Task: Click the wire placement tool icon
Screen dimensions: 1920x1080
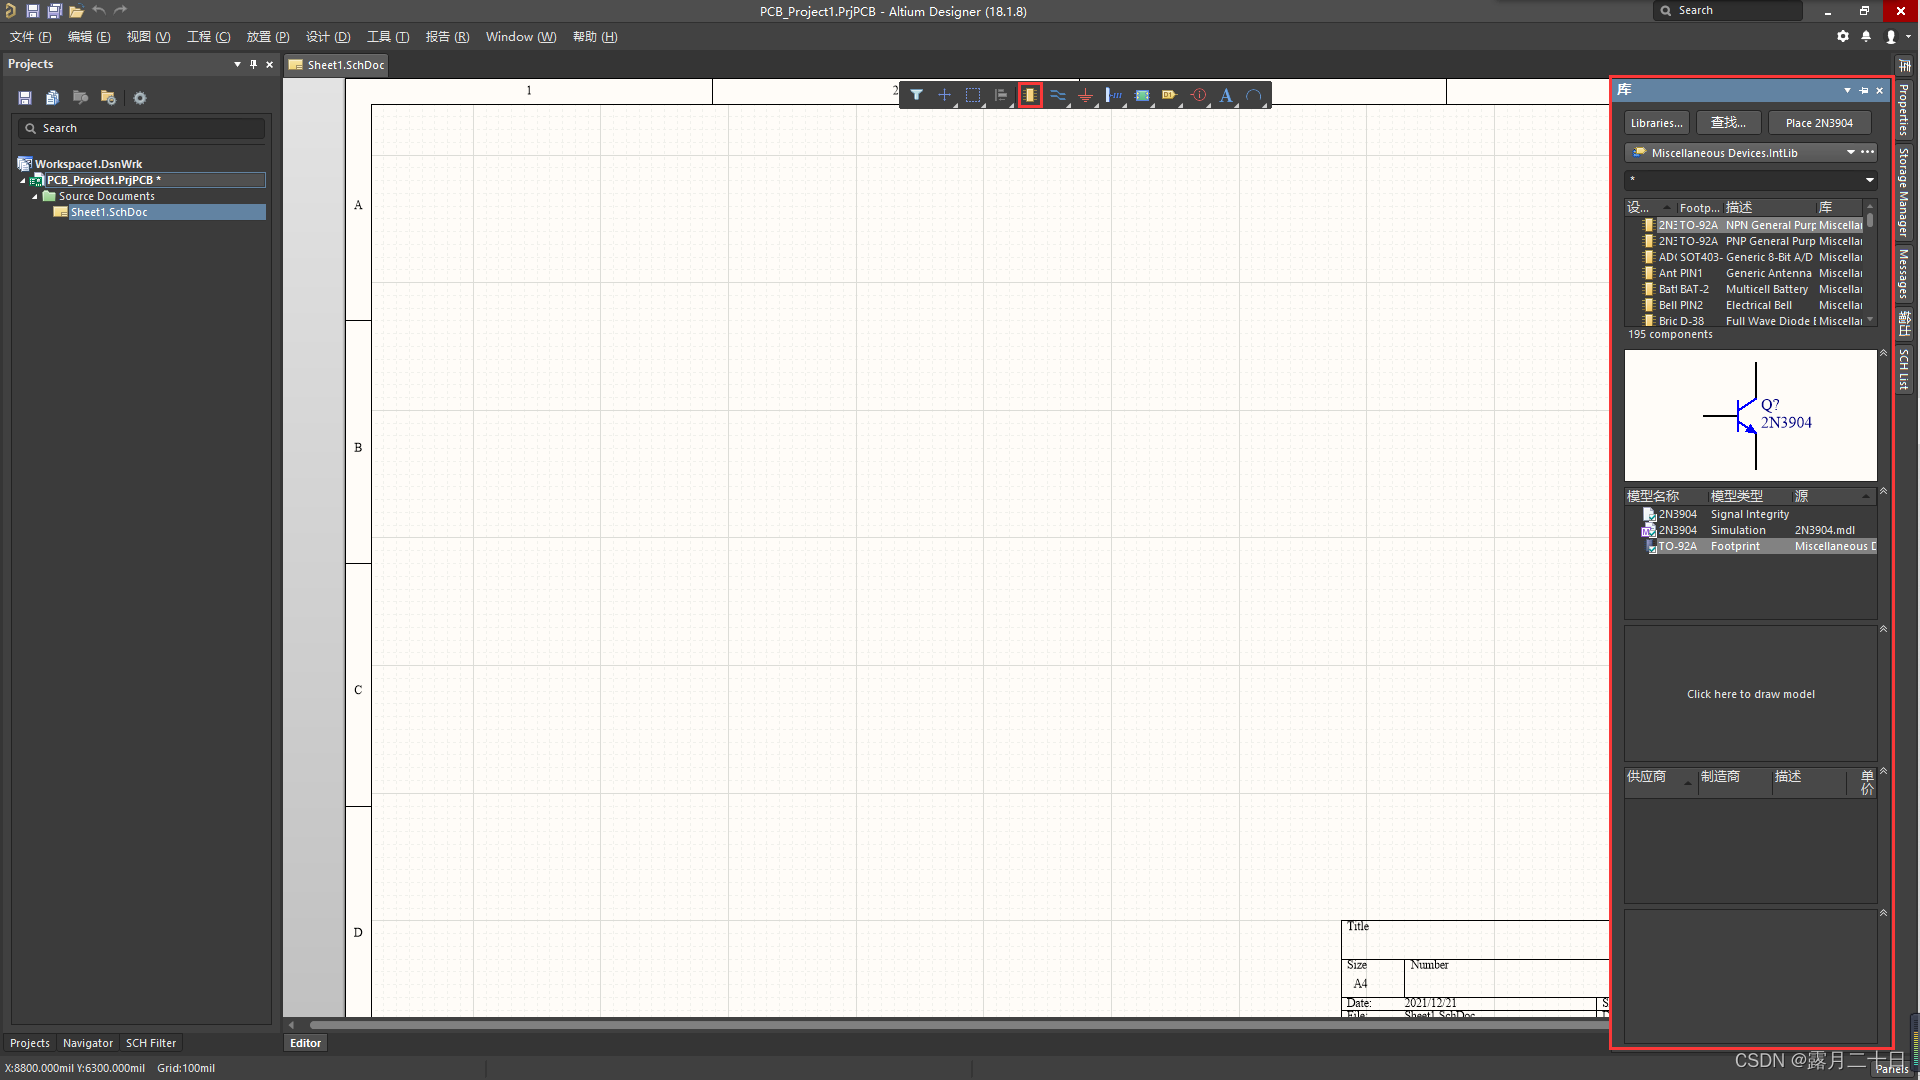Action: pyautogui.click(x=1059, y=95)
